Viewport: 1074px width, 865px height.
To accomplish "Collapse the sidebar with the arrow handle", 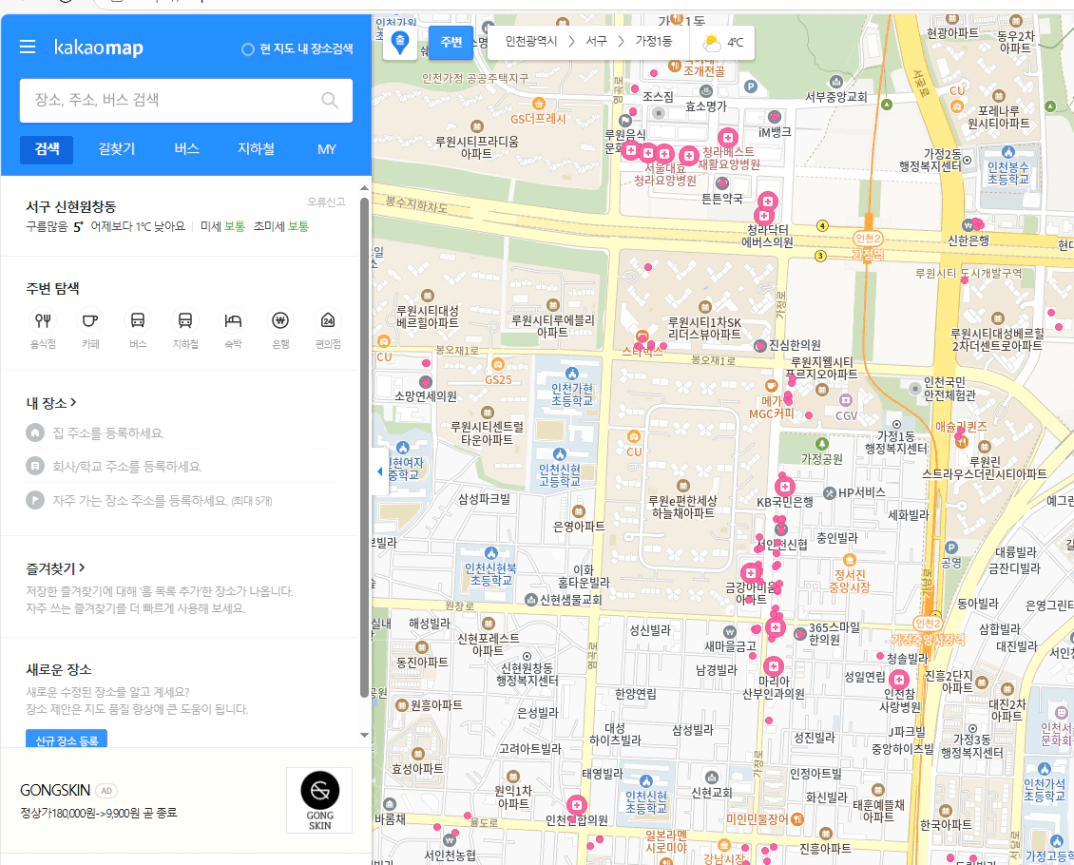I will coord(380,471).
